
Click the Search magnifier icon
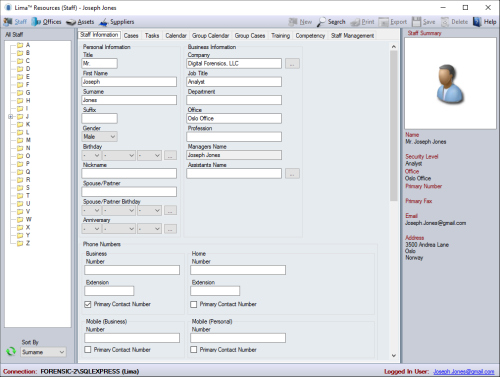321,22
